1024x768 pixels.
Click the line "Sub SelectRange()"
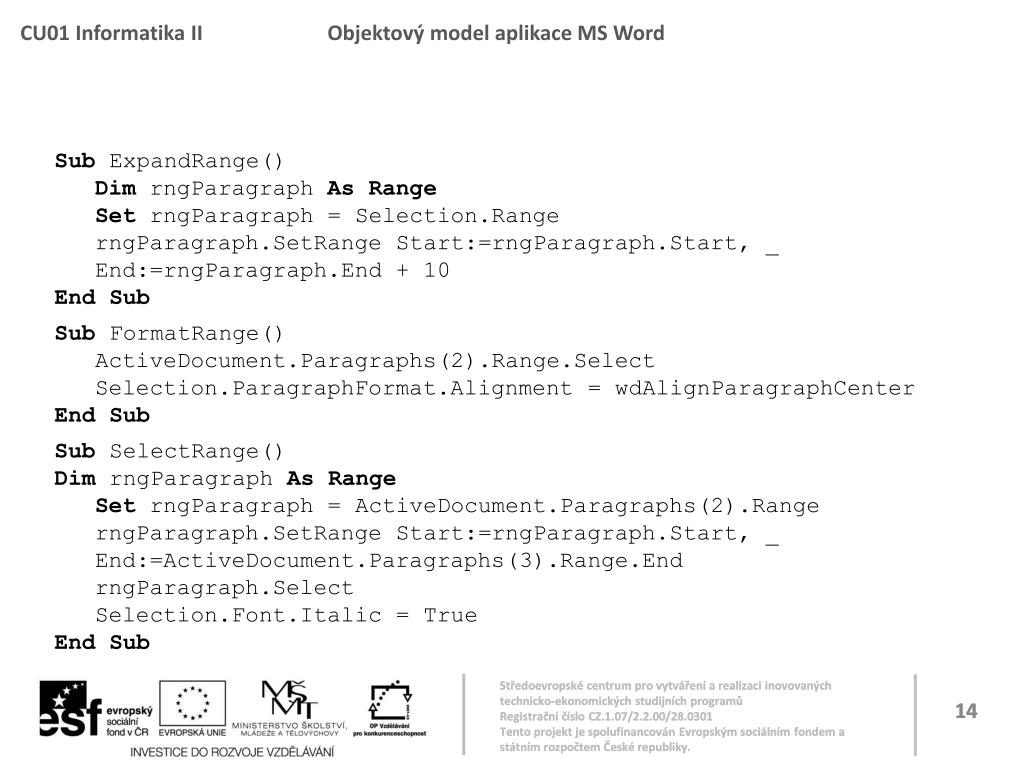tap(168, 451)
